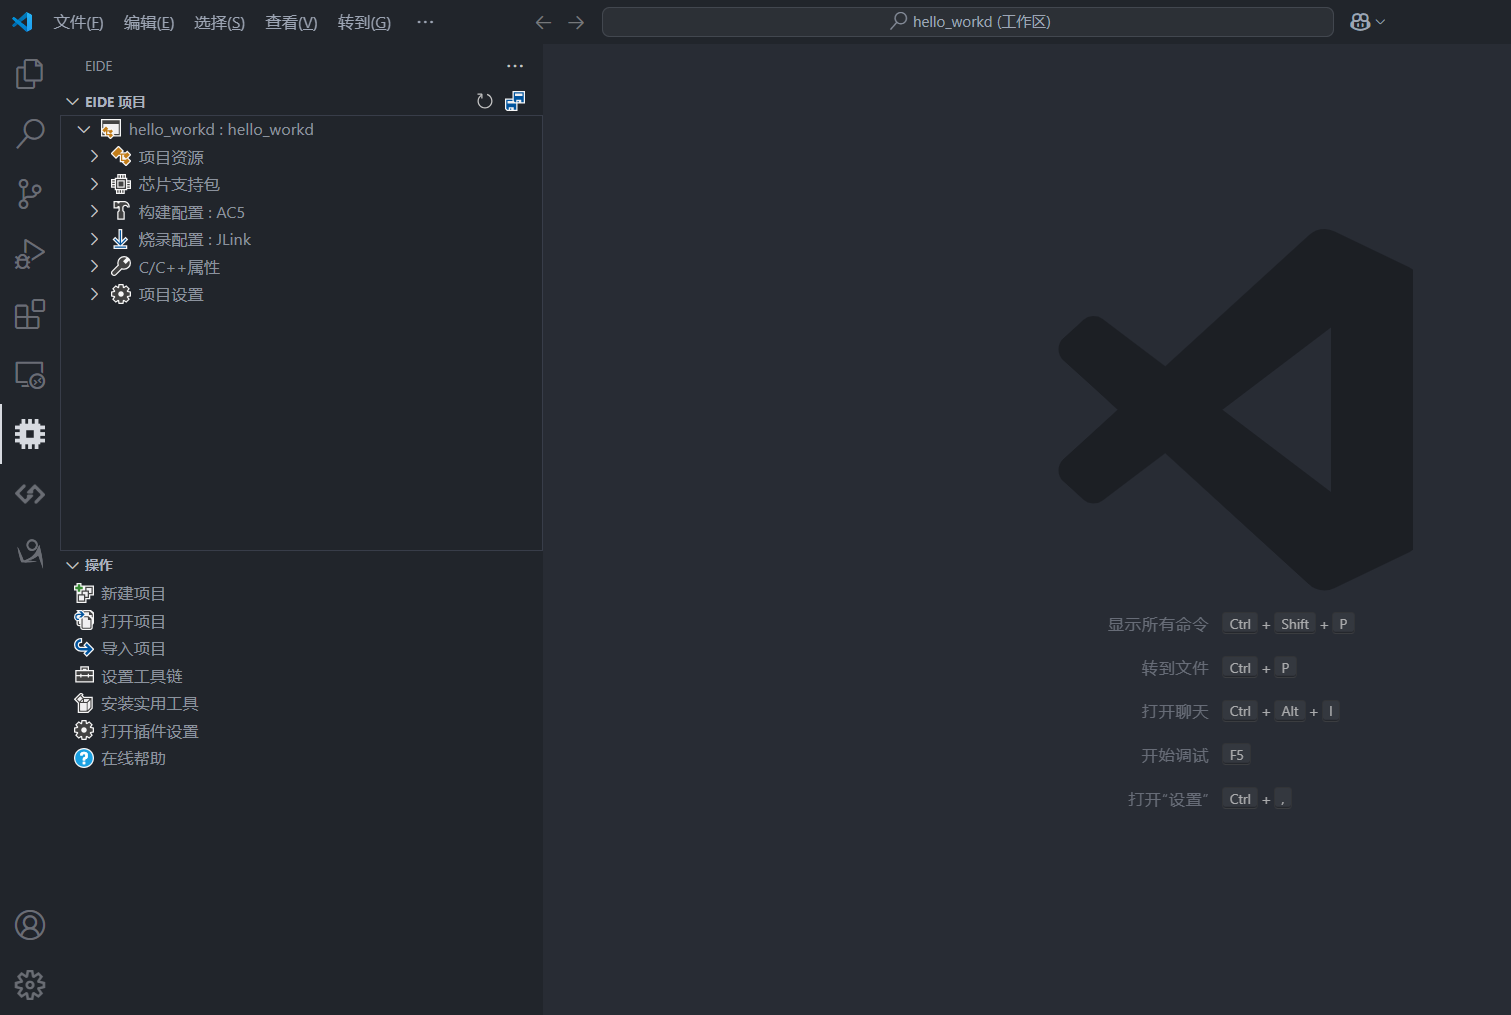
Task: Open the Explorer view in activity bar
Action: coord(30,74)
